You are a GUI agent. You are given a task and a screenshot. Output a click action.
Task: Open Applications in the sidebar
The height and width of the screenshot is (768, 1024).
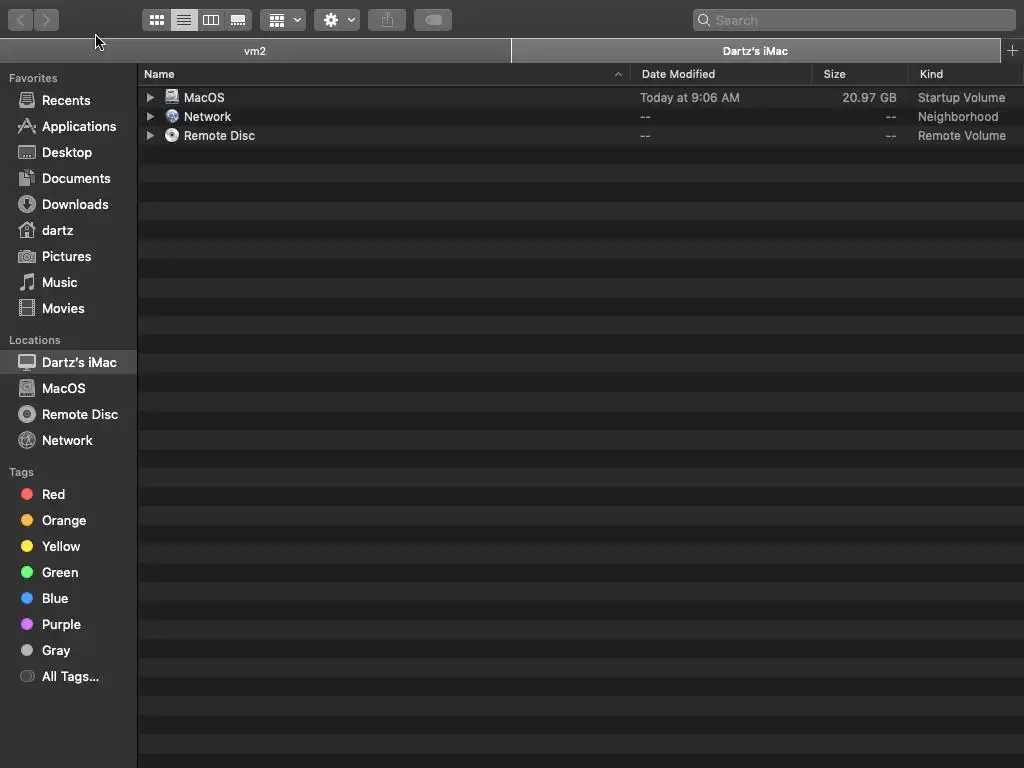tap(69, 126)
